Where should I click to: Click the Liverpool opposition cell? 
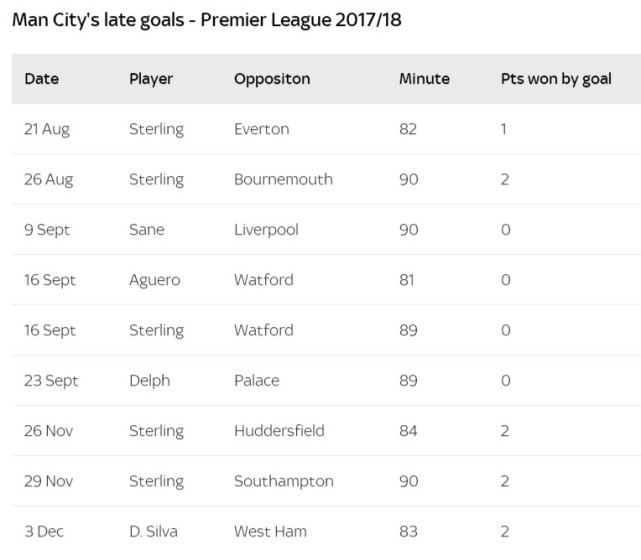tap(266, 229)
